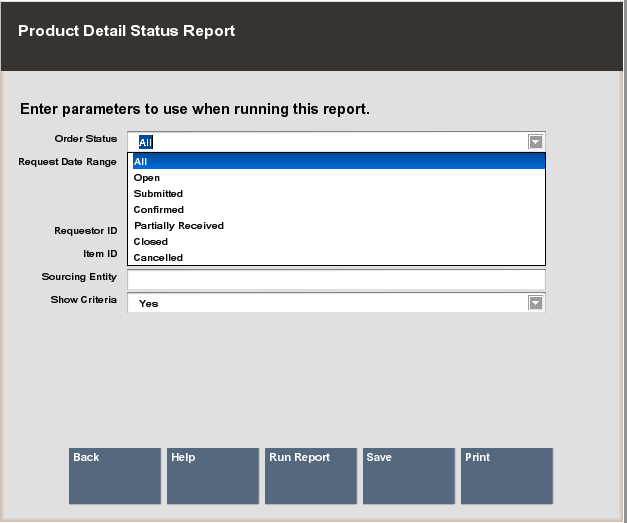Click the 'Show Criteria' label

tap(84, 299)
